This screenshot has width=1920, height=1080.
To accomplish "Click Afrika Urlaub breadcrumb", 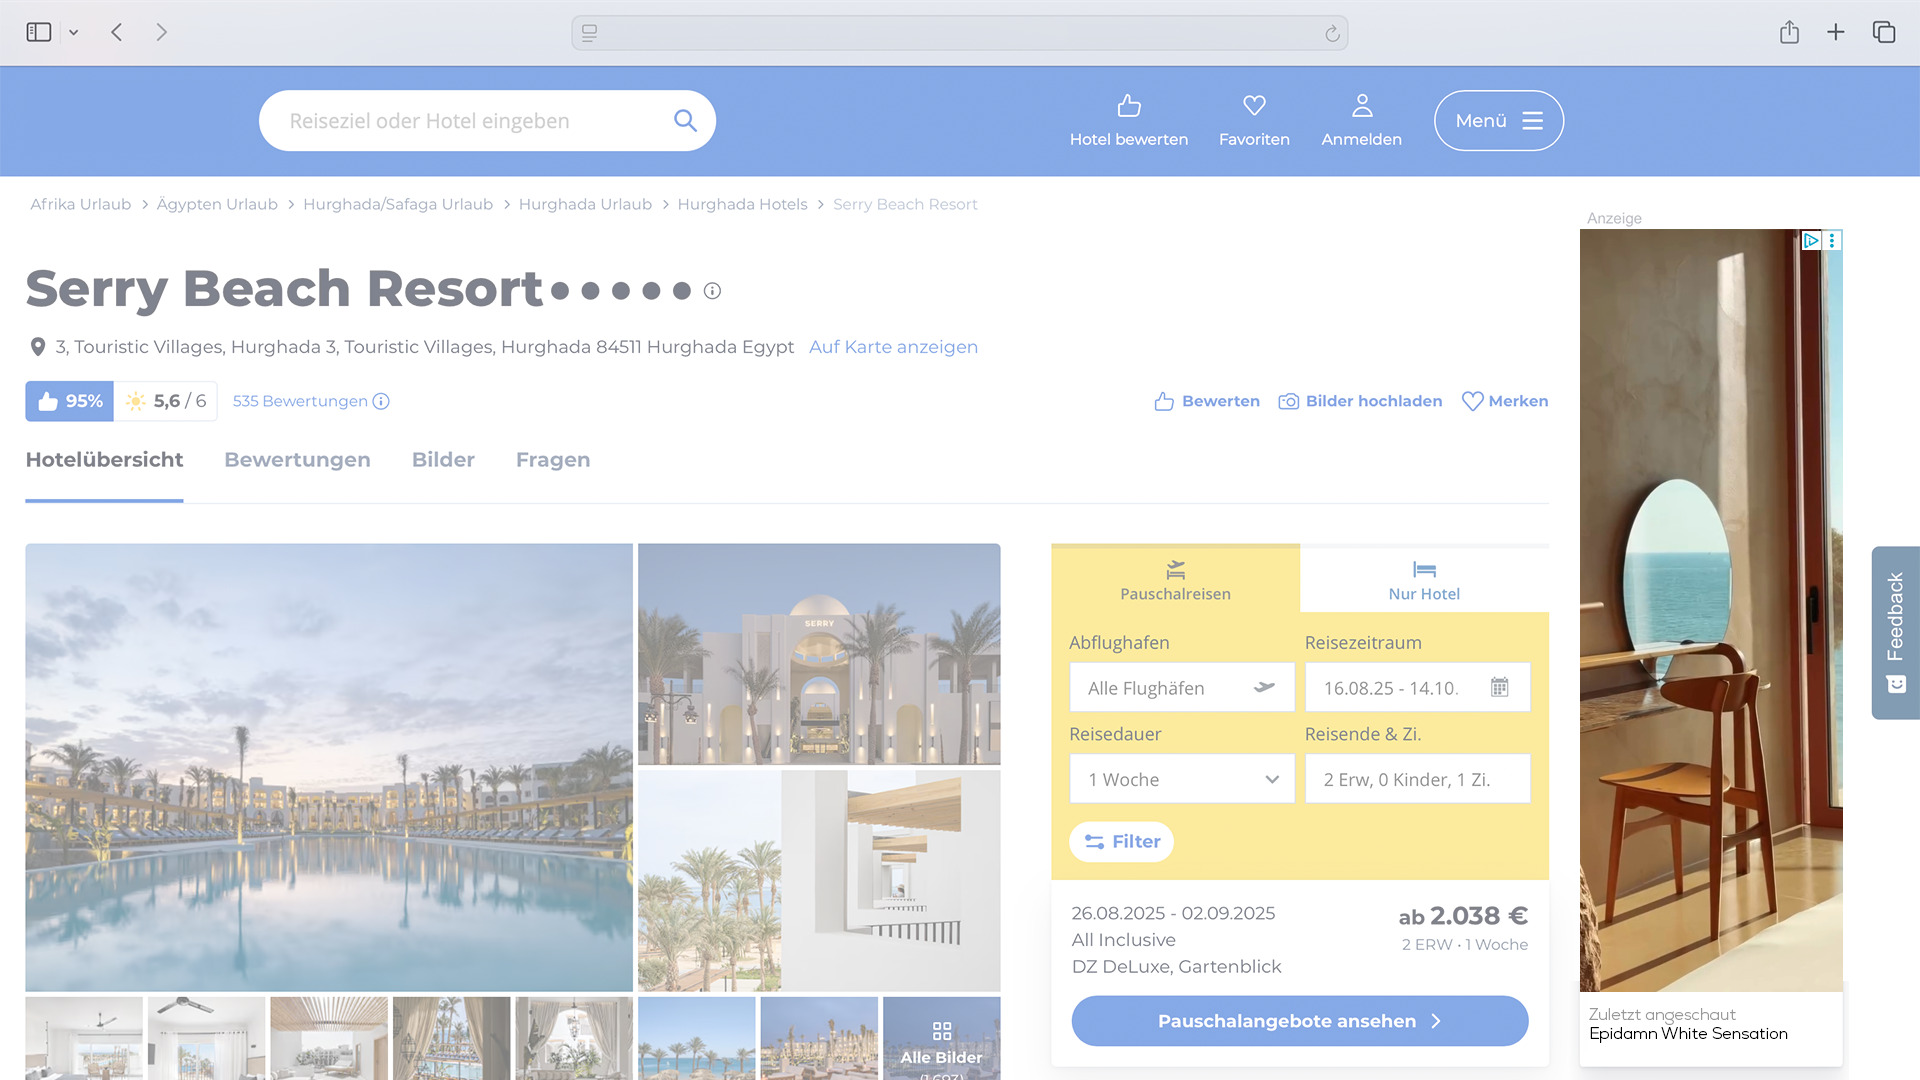I will point(80,204).
